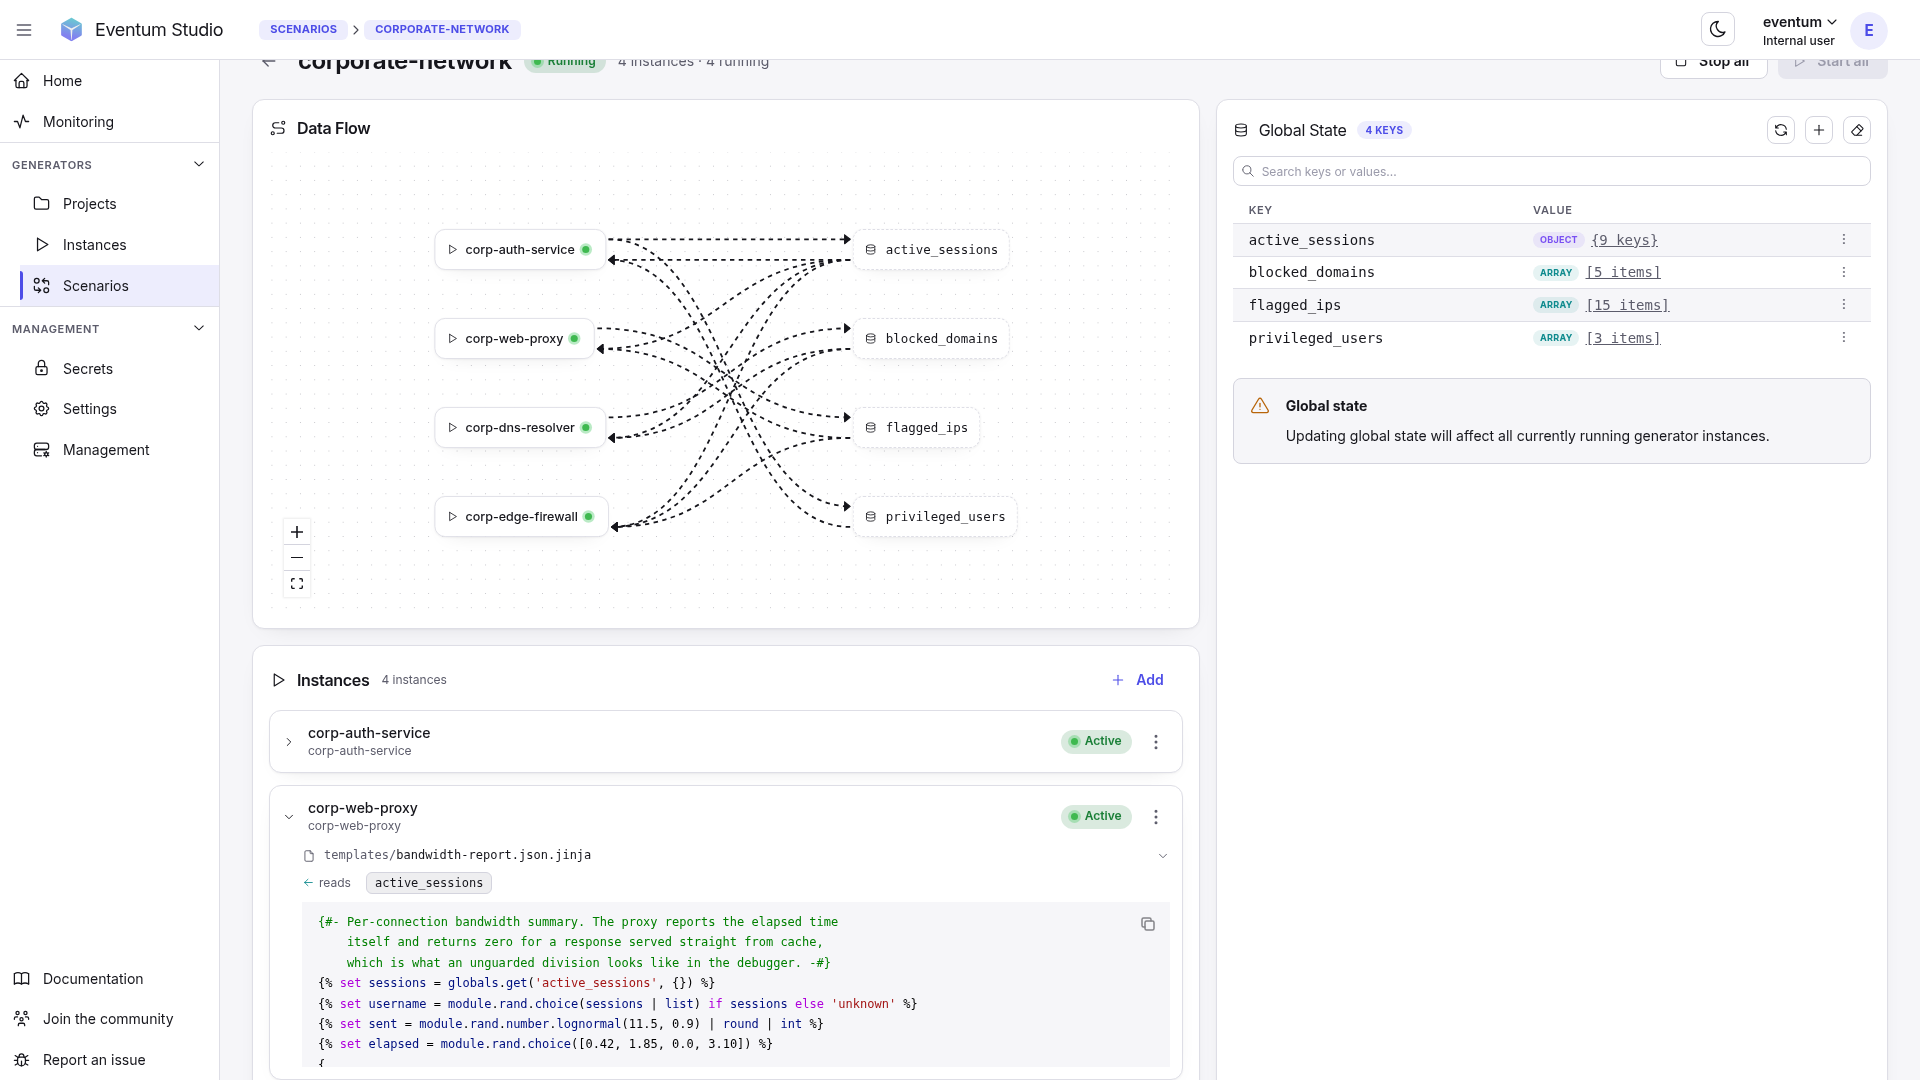Open Home in the sidebar
Screen dimensions: 1920x1080
[x=110, y=81]
